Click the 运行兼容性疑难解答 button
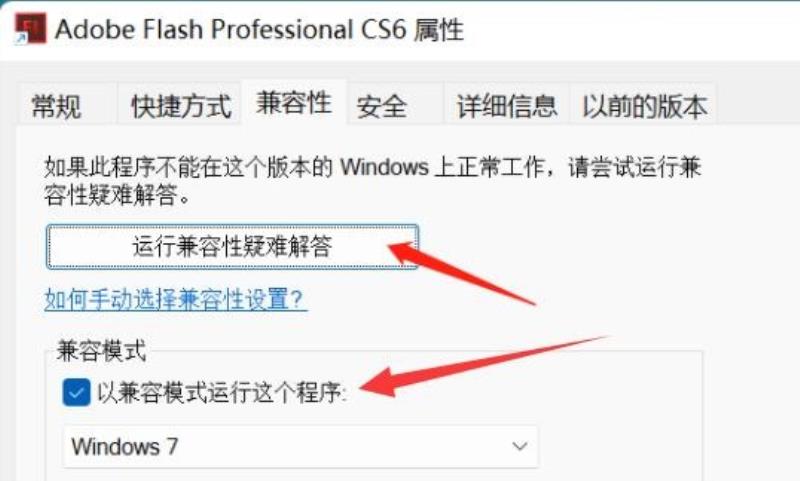The width and height of the screenshot is (800, 481). click(x=232, y=246)
